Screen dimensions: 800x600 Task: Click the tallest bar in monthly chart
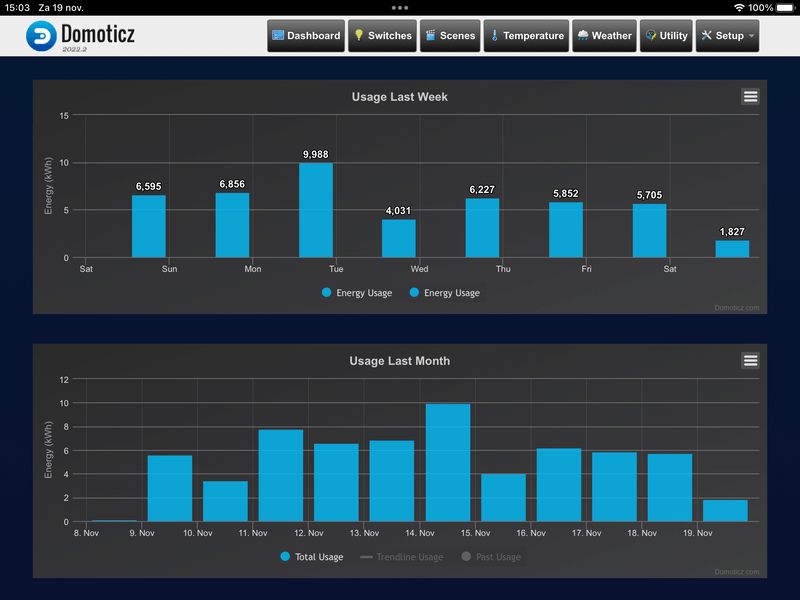pos(448,463)
